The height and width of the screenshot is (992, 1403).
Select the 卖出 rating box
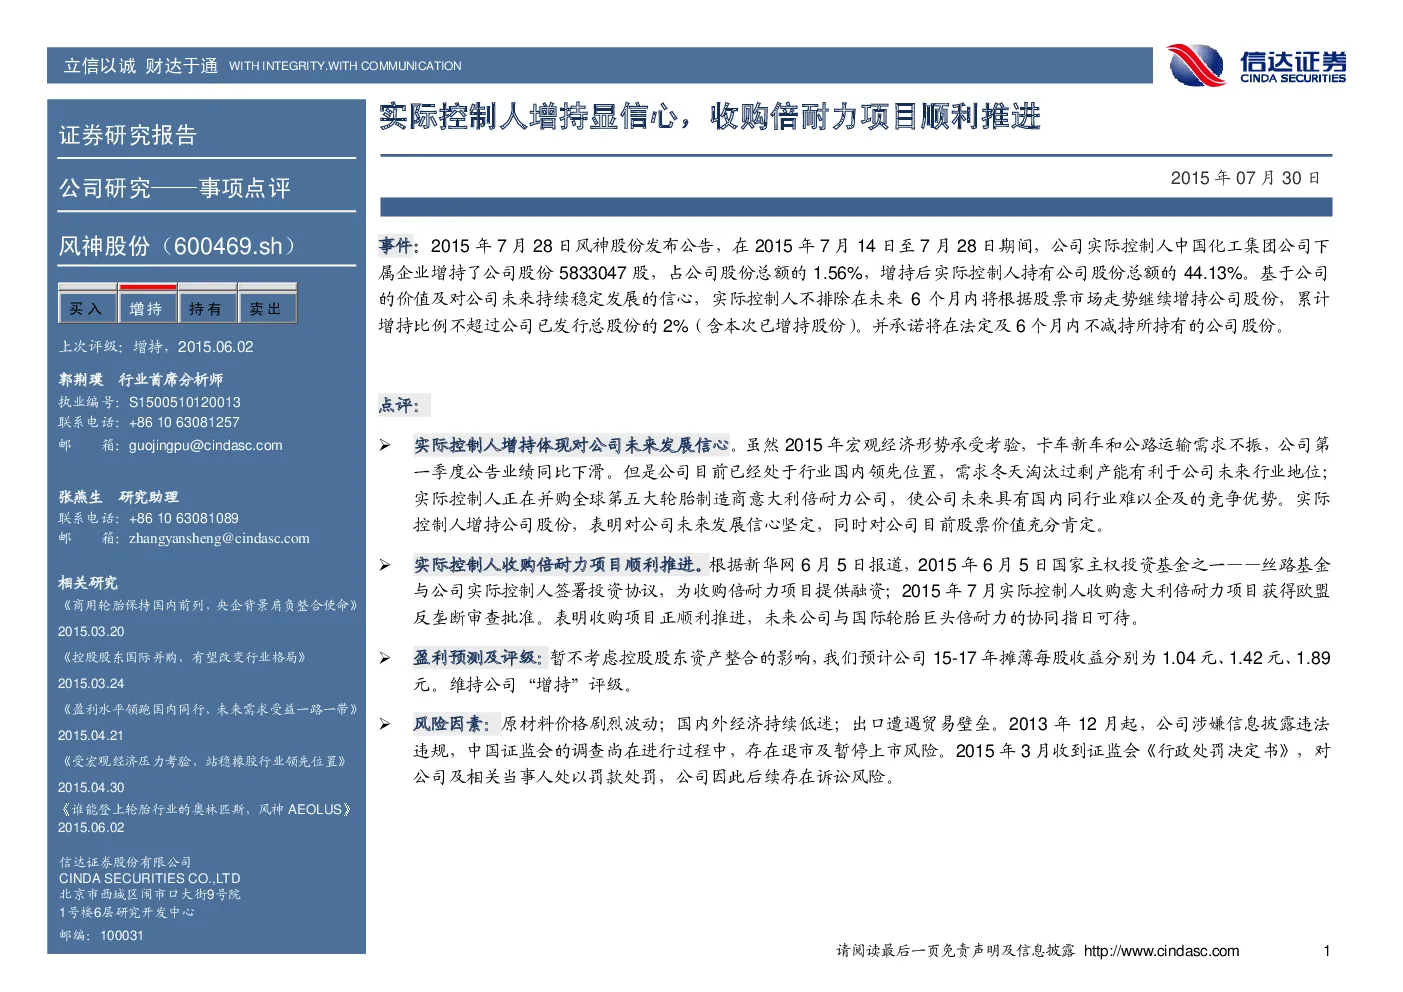[x=267, y=309]
